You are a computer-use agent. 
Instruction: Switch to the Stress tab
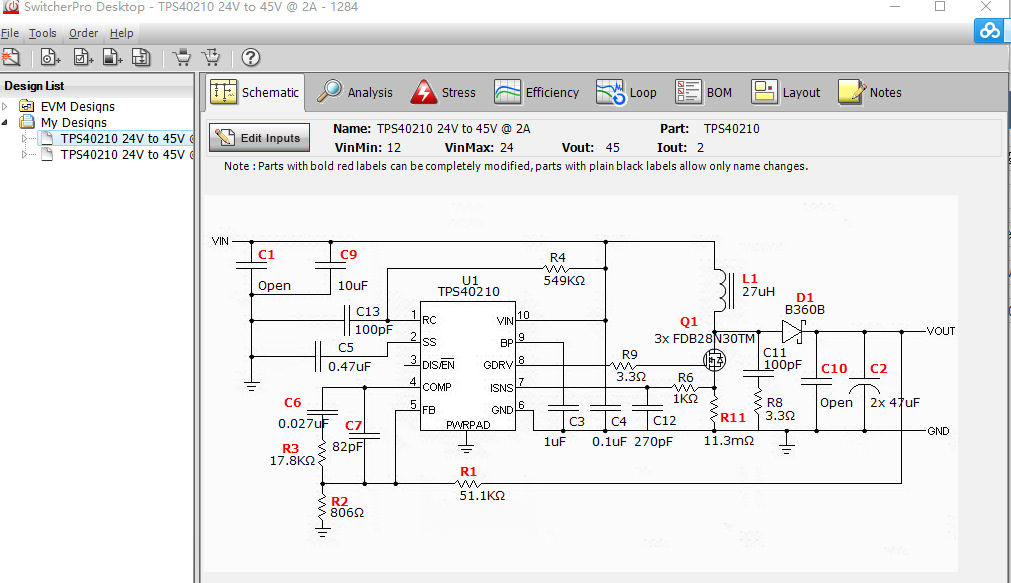[x=444, y=92]
